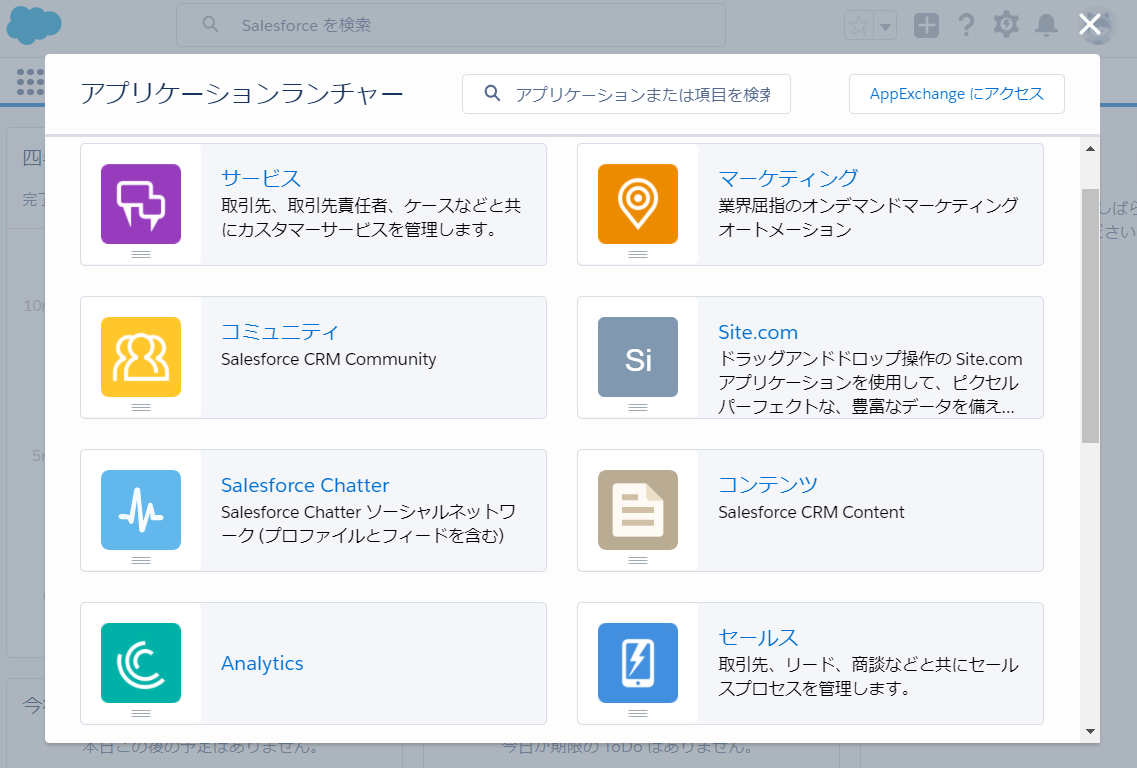Click the global actions plus icon

tap(926, 25)
